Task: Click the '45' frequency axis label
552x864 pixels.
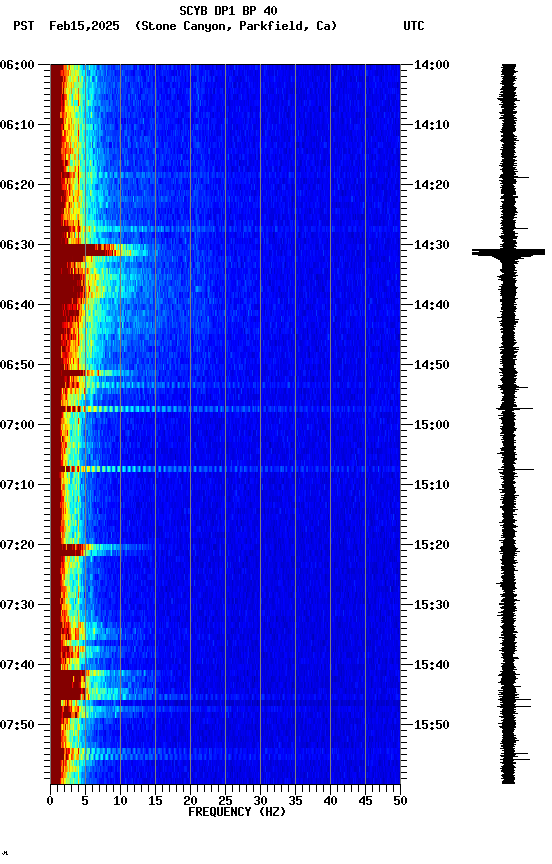Action: coord(365,801)
